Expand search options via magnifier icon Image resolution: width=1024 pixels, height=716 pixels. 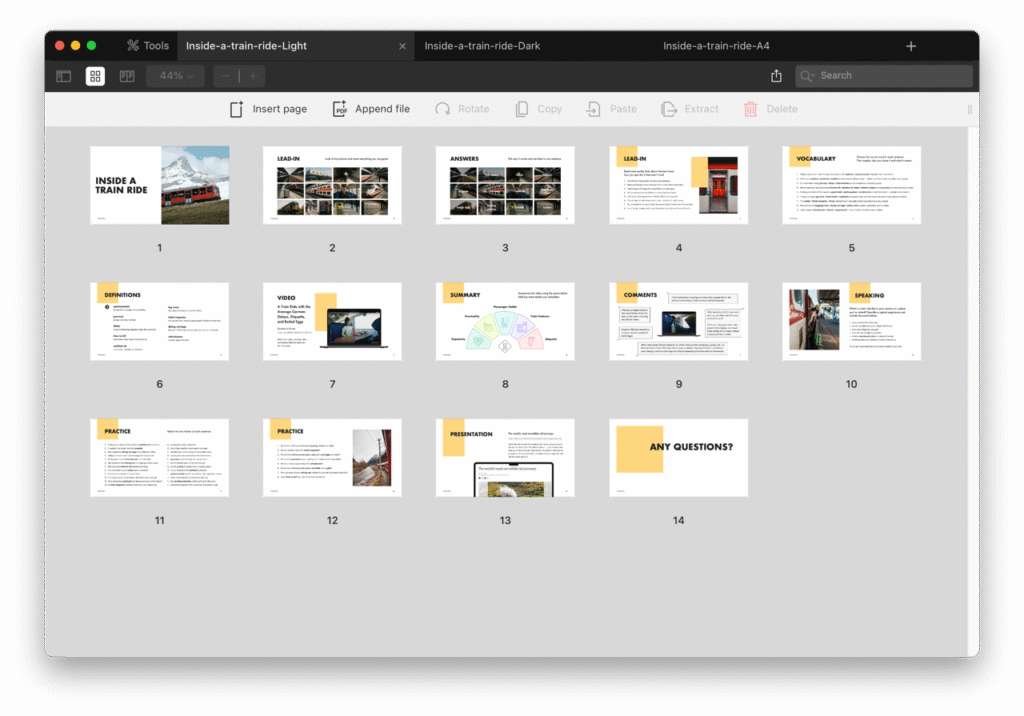[x=808, y=76]
